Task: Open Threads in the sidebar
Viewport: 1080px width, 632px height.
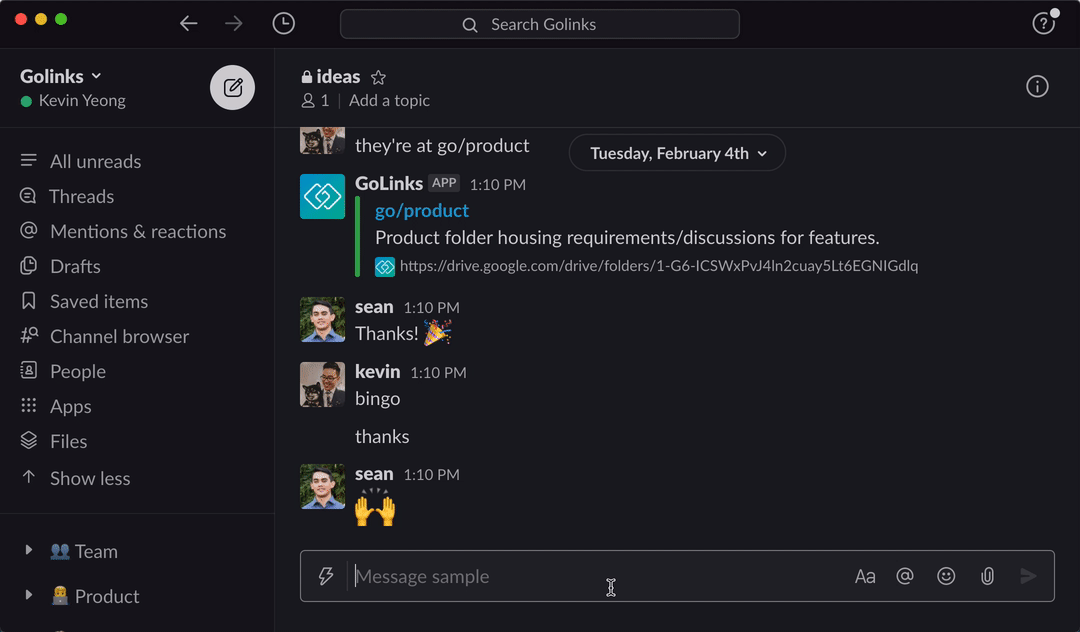Action: (81, 196)
